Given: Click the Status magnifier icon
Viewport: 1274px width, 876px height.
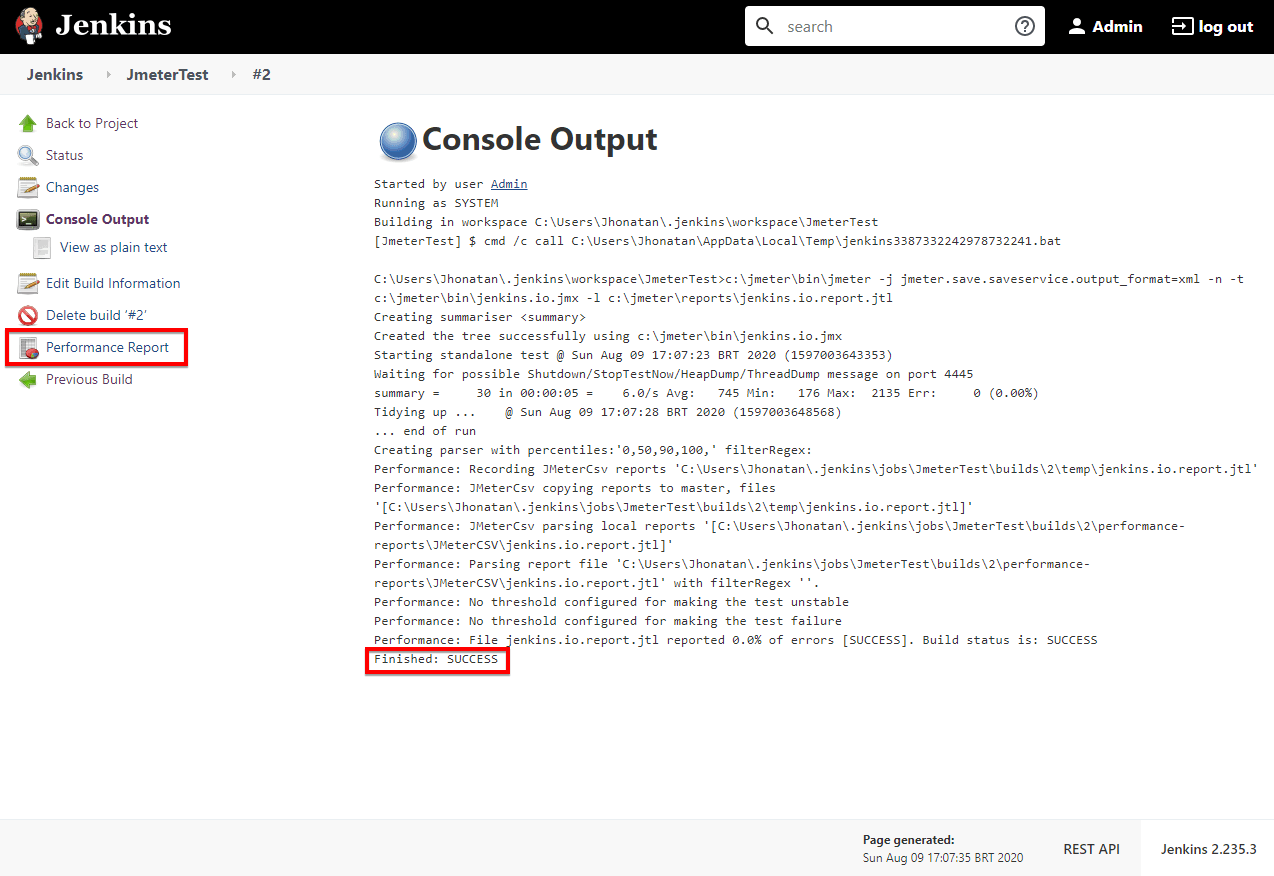Looking at the screenshot, I should [x=28, y=155].
